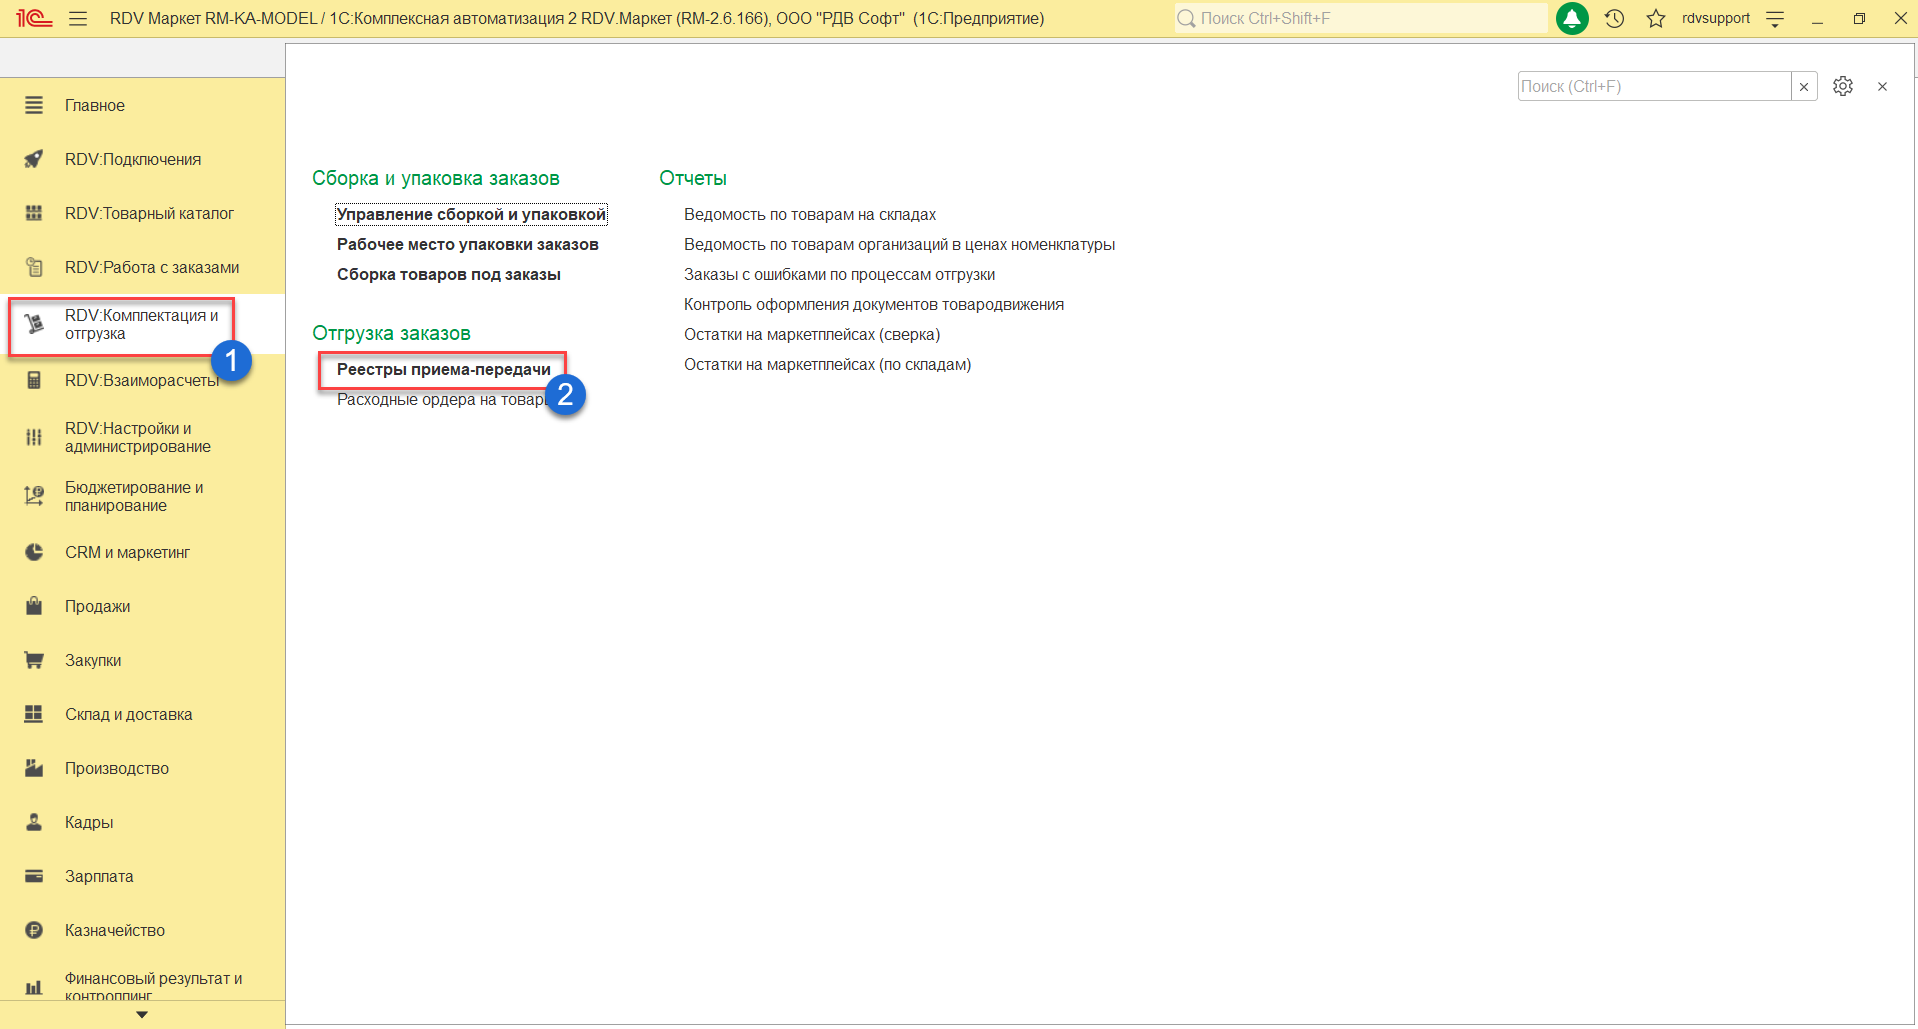Click the Отчеты heading
The image size is (1918, 1029).
point(693,178)
